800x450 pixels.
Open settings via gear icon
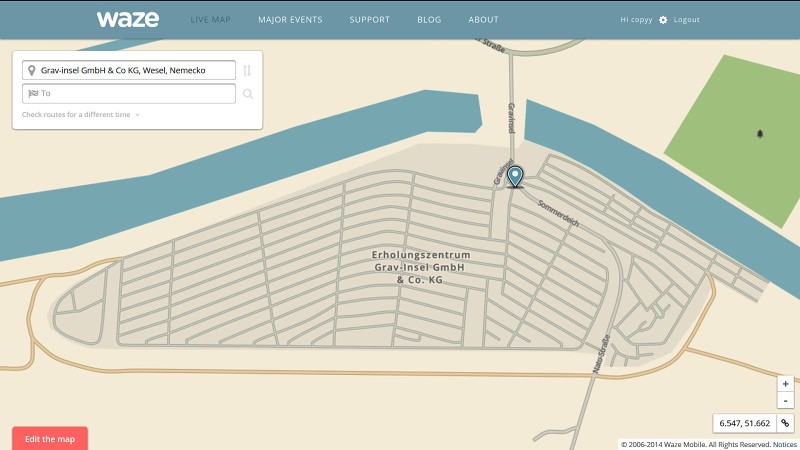pyautogui.click(x=663, y=20)
